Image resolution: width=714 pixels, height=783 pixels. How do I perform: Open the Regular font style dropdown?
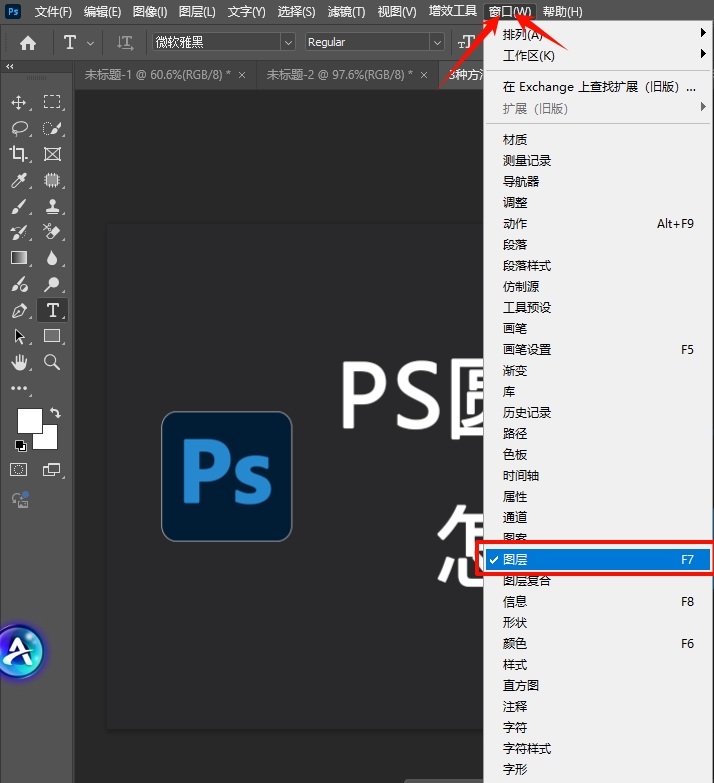[437, 43]
